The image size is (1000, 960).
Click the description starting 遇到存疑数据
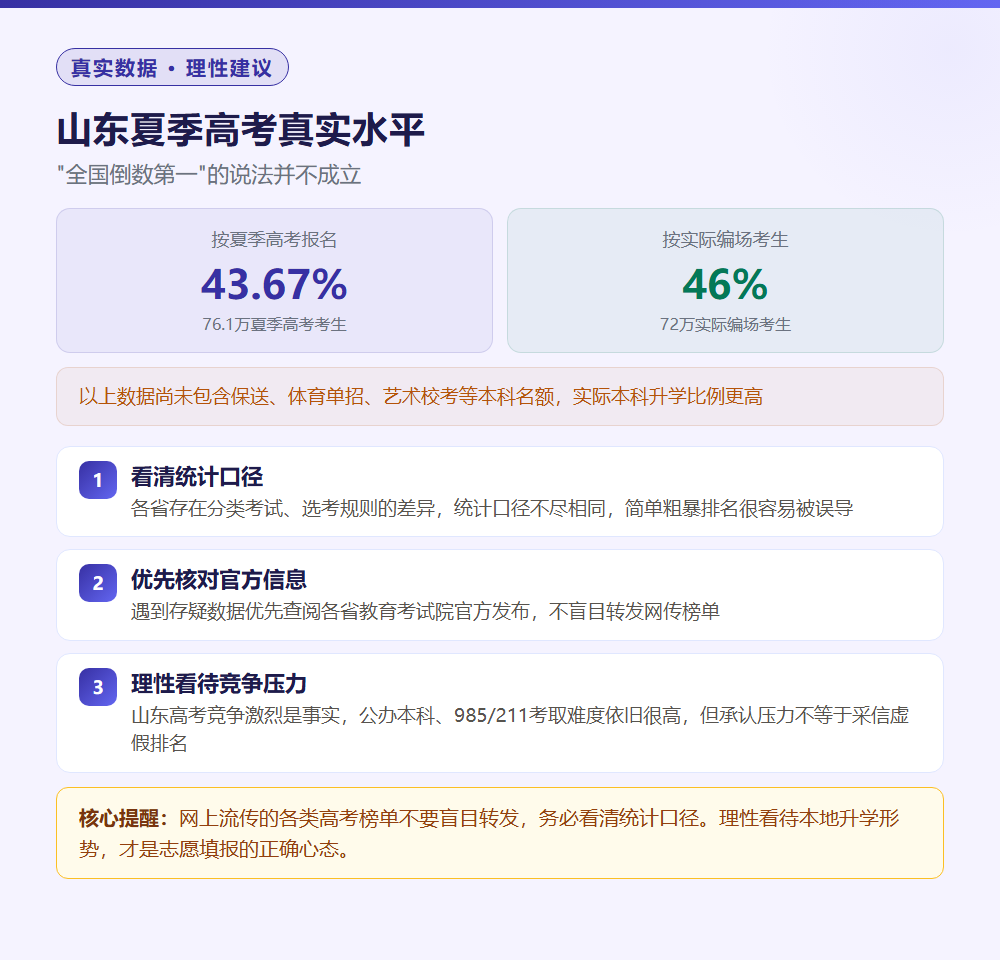(425, 612)
